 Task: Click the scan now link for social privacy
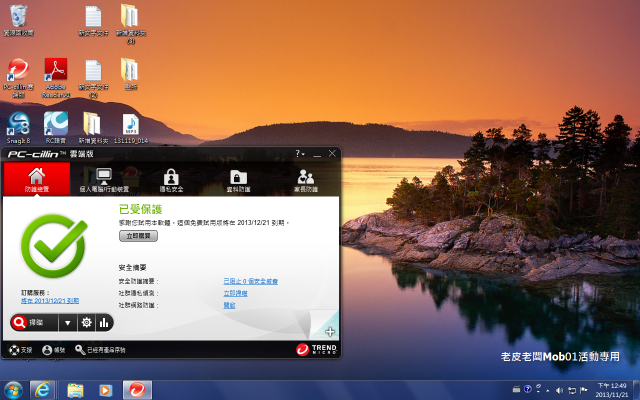pyautogui.click(x=236, y=293)
